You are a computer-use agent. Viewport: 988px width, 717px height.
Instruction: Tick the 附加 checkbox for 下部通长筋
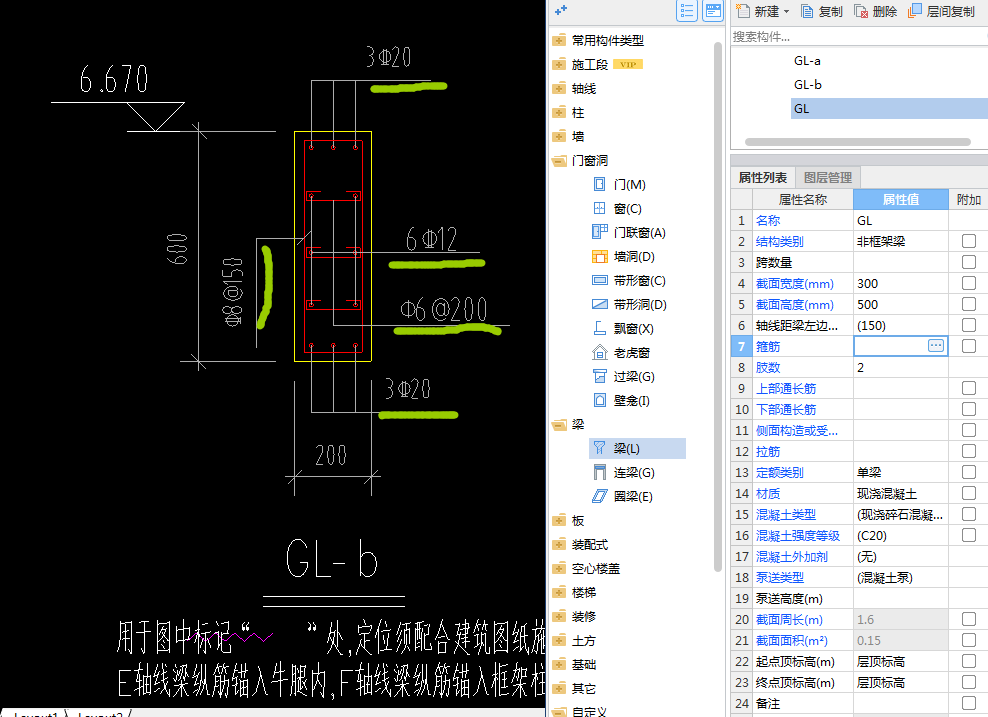(969, 409)
